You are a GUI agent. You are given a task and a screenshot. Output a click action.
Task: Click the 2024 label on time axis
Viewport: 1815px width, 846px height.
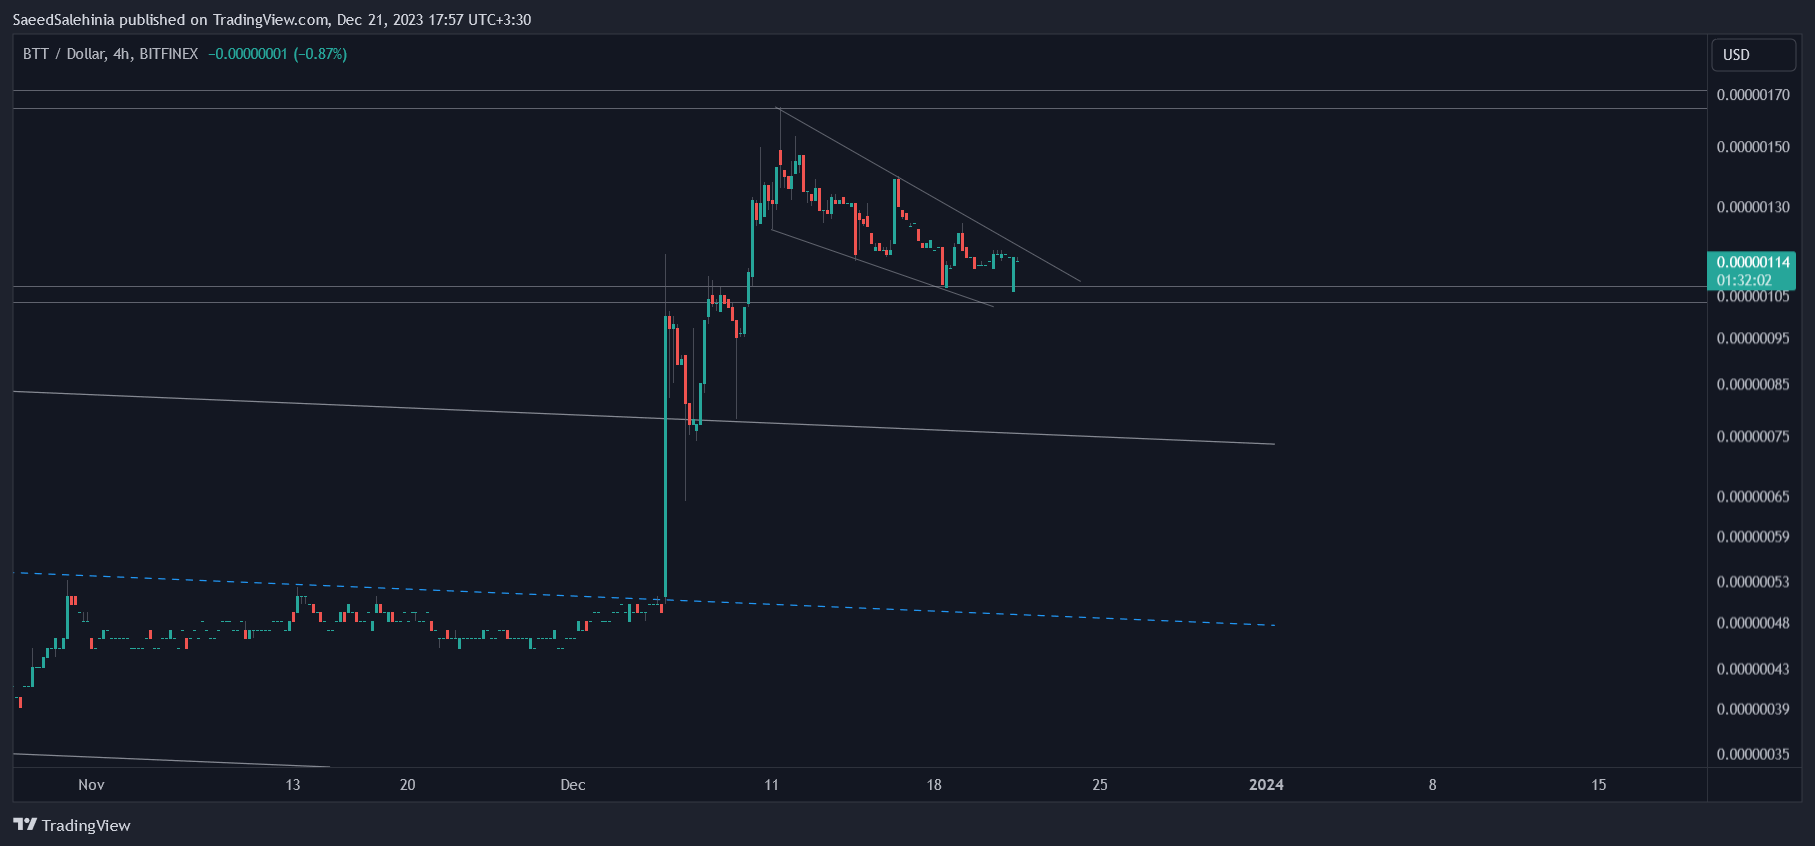point(1266,785)
